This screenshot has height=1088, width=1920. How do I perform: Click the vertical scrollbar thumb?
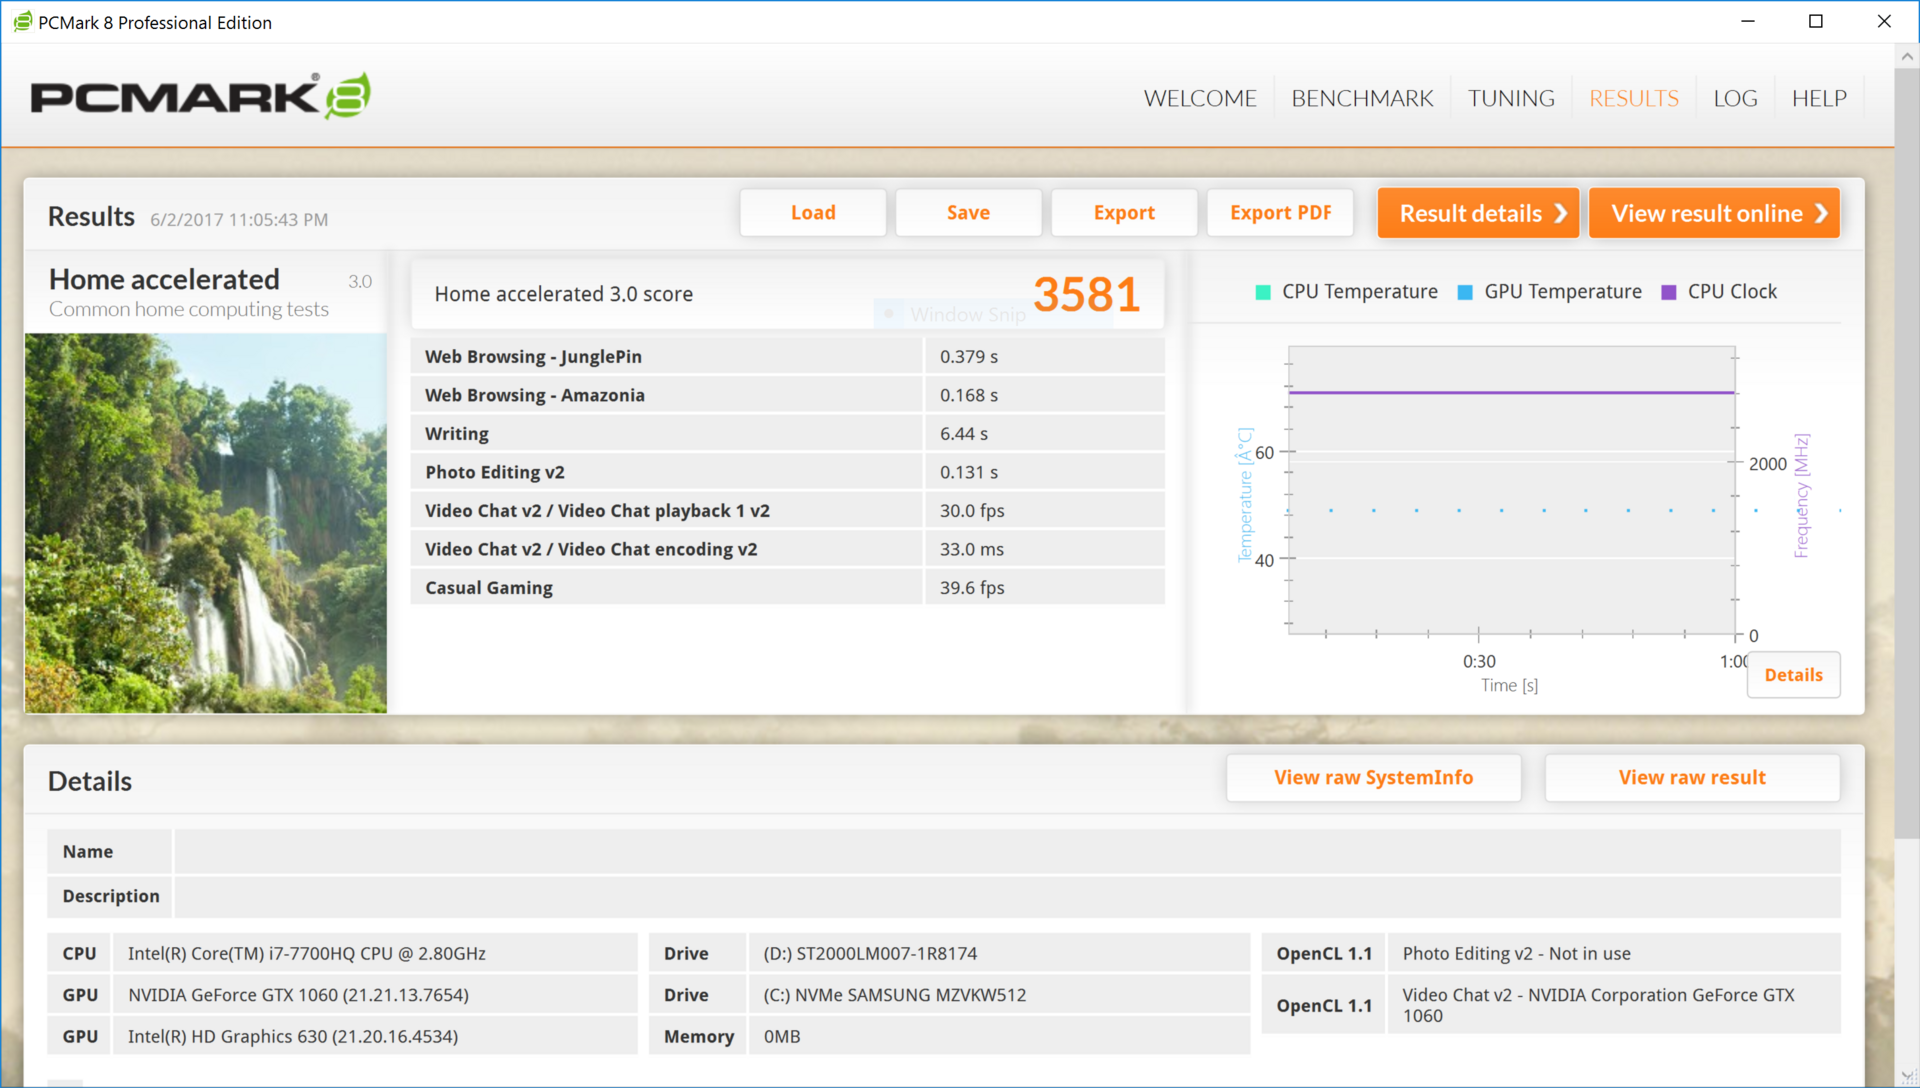1907,454
